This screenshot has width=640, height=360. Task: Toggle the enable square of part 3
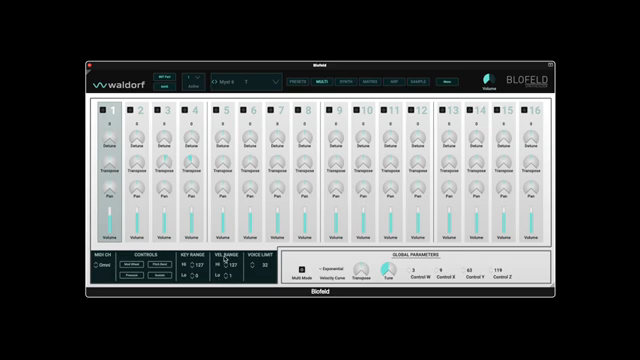click(158, 110)
